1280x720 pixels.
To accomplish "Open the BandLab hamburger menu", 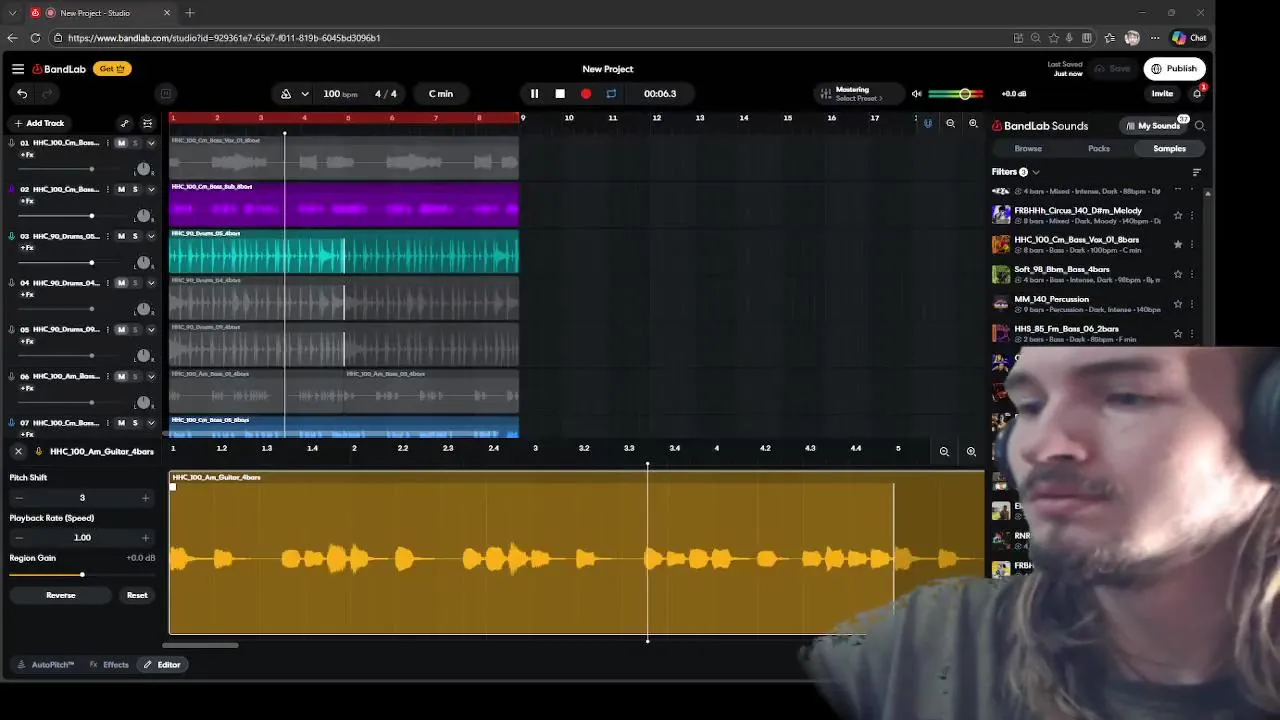I will pyautogui.click(x=18, y=69).
